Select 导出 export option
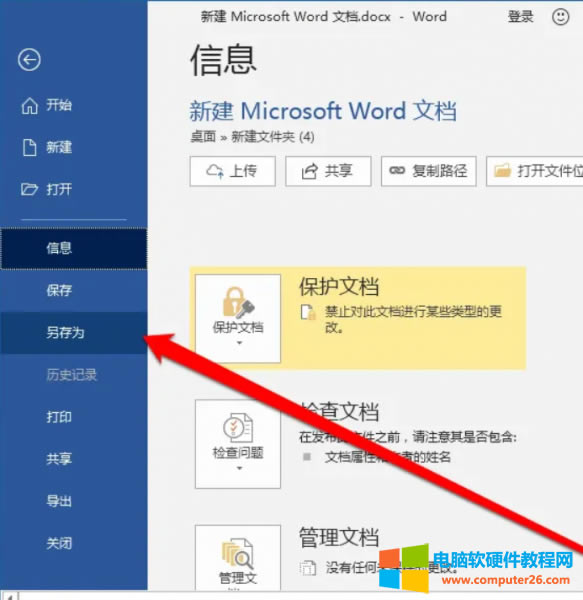This screenshot has height=600, width=583. click(x=73, y=501)
